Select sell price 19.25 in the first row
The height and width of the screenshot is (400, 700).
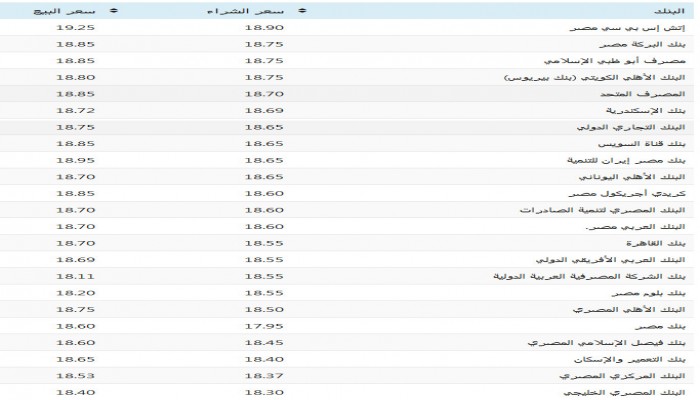75,28
